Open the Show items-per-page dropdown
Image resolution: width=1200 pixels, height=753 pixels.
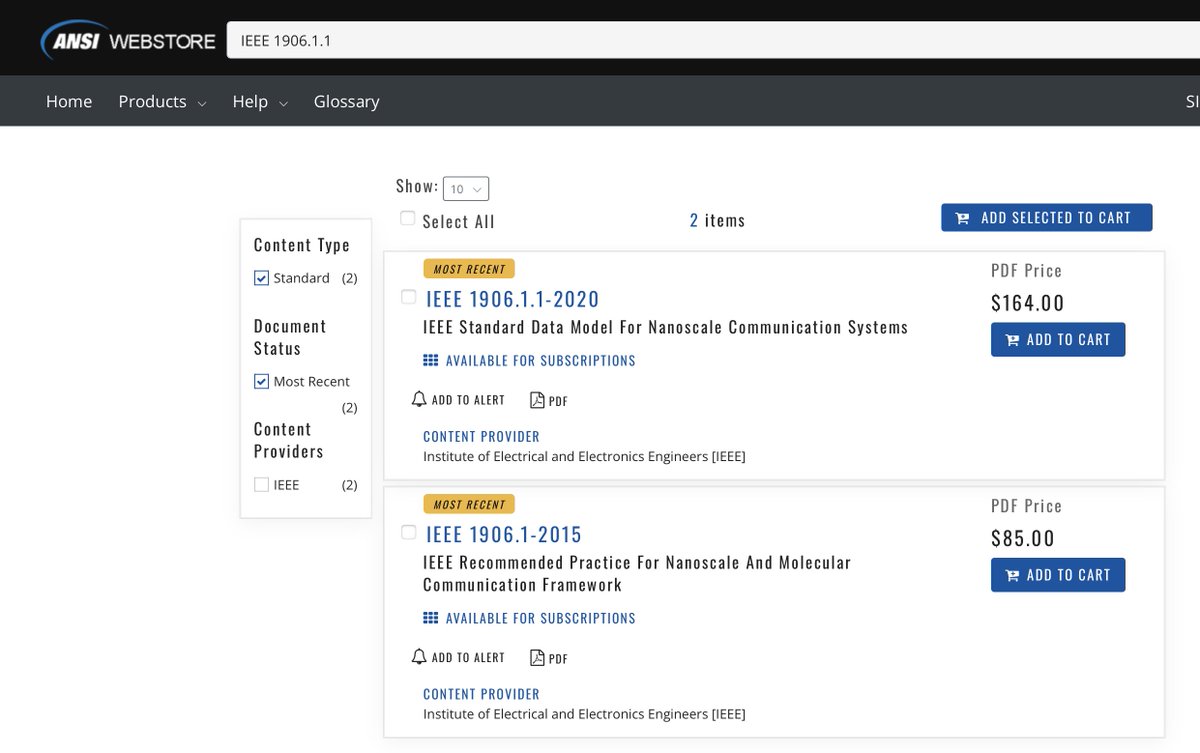(466, 189)
